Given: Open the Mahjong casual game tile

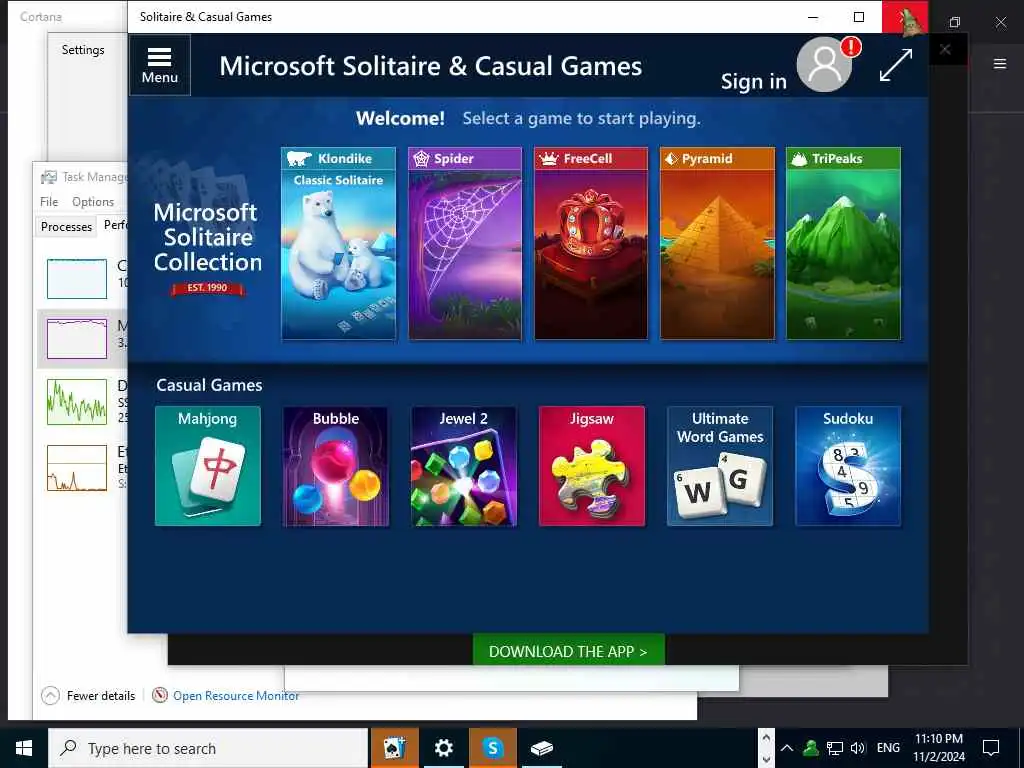Looking at the screenshot, I should [208, 466].
